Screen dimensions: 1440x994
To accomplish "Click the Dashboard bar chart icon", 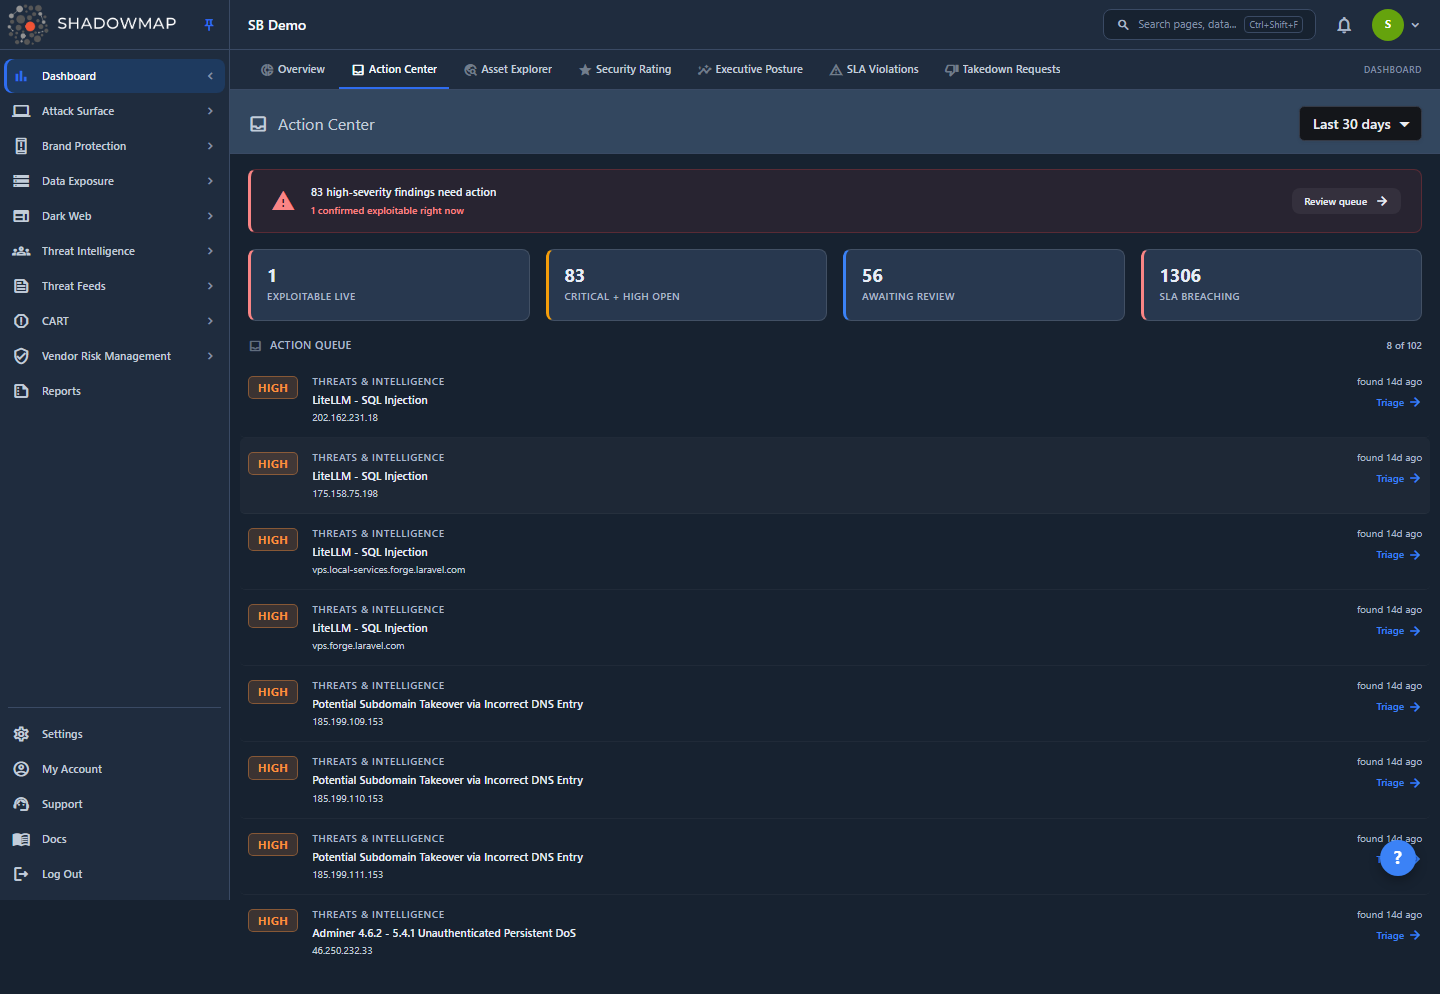I will (x=21, y=76).
